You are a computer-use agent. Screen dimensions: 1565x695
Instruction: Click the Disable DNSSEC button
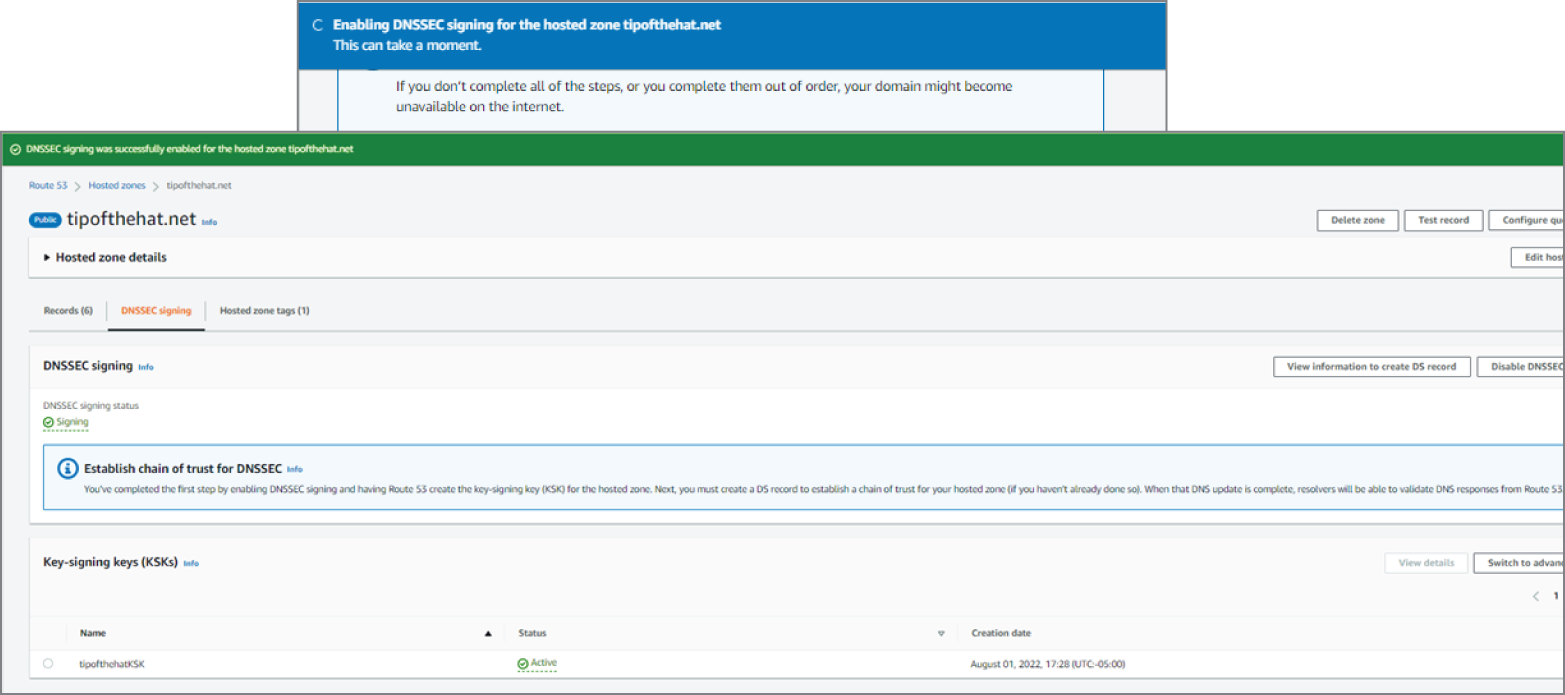pyautogui.click(x=1521, y=367)
